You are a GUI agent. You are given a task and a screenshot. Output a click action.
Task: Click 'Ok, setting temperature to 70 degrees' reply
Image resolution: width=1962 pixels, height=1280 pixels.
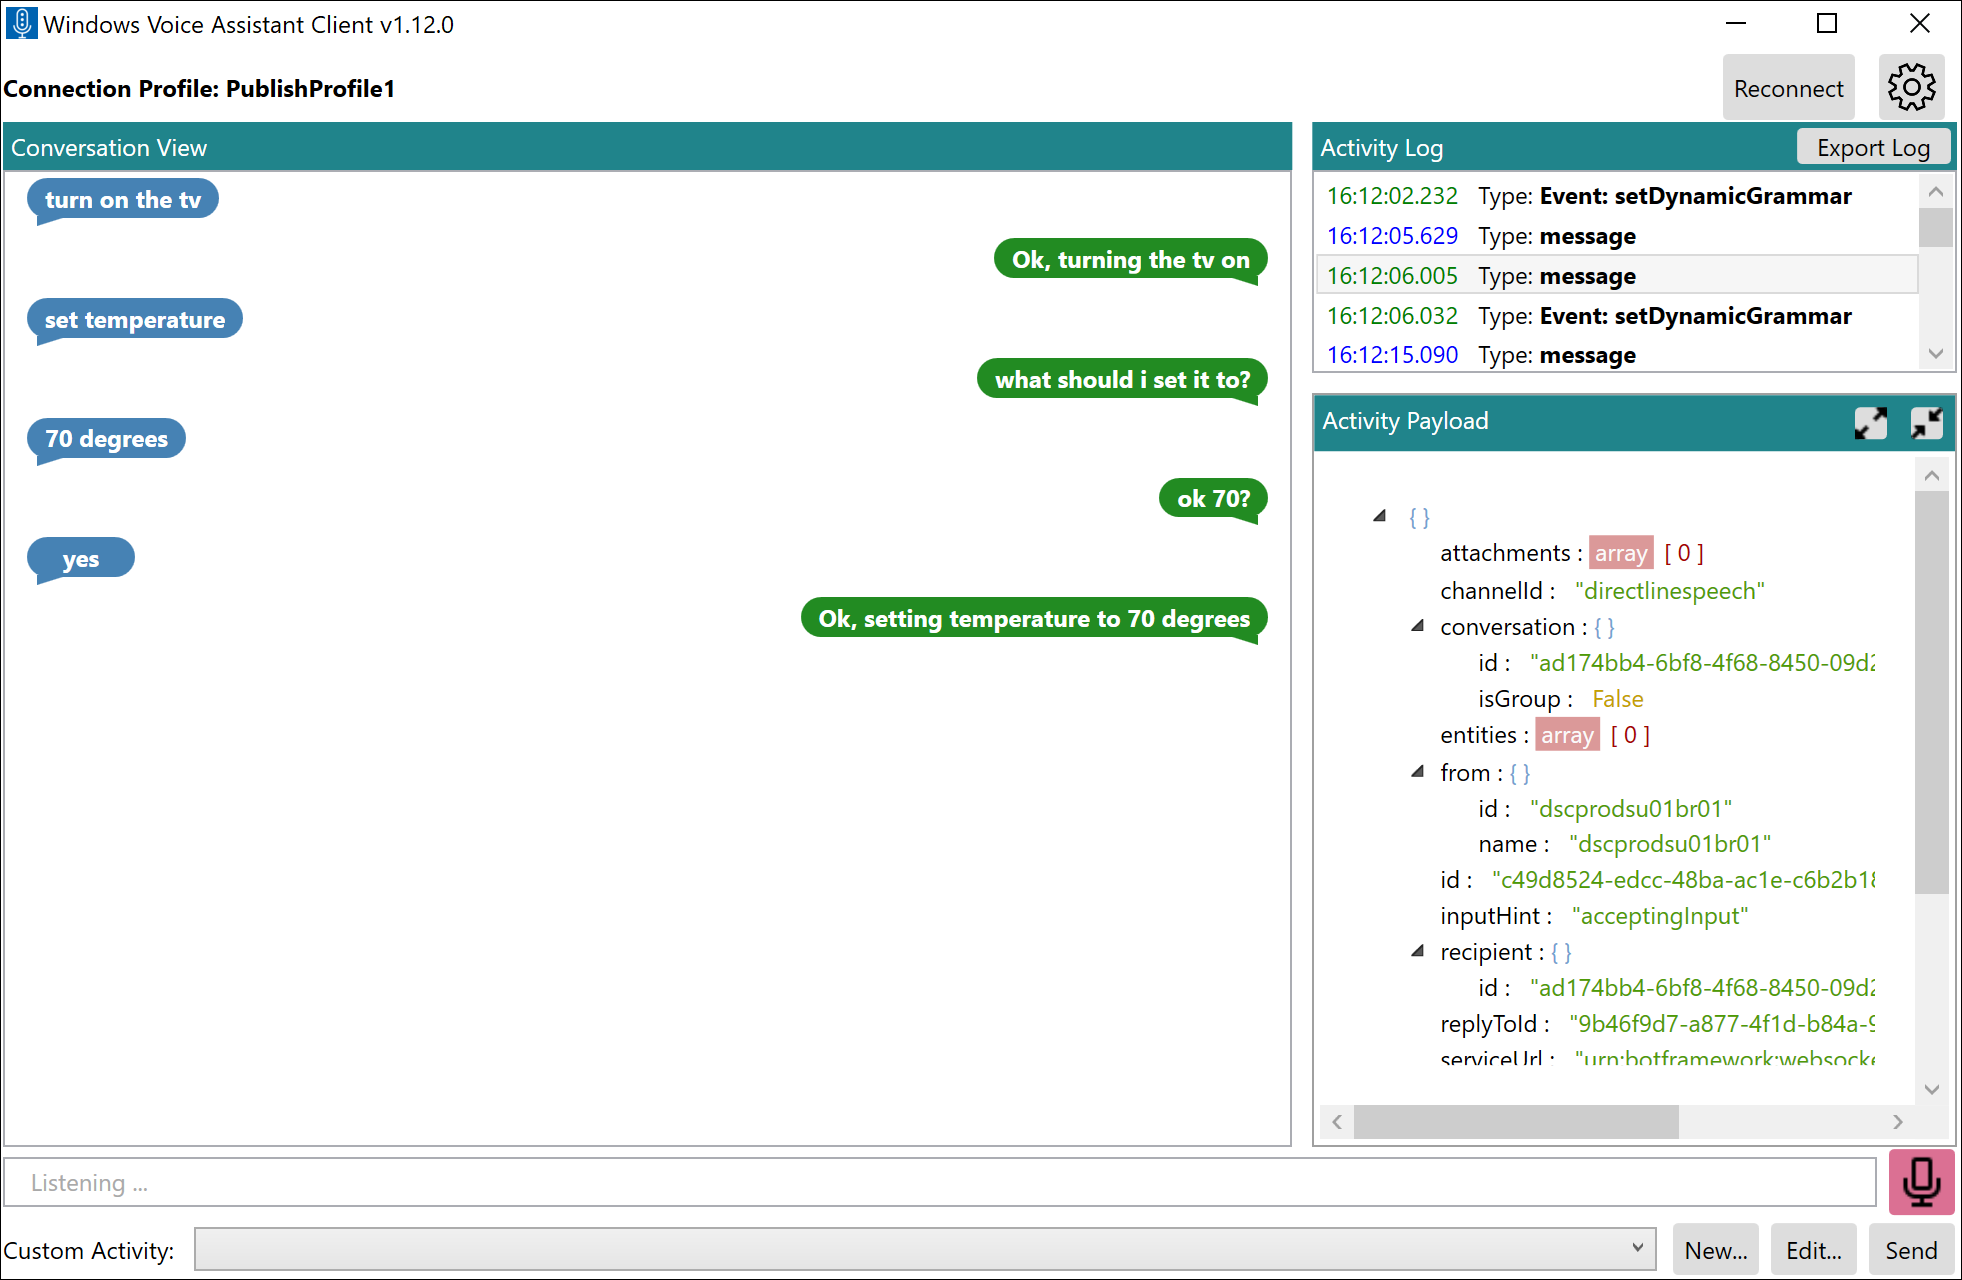coord(1034,619)
